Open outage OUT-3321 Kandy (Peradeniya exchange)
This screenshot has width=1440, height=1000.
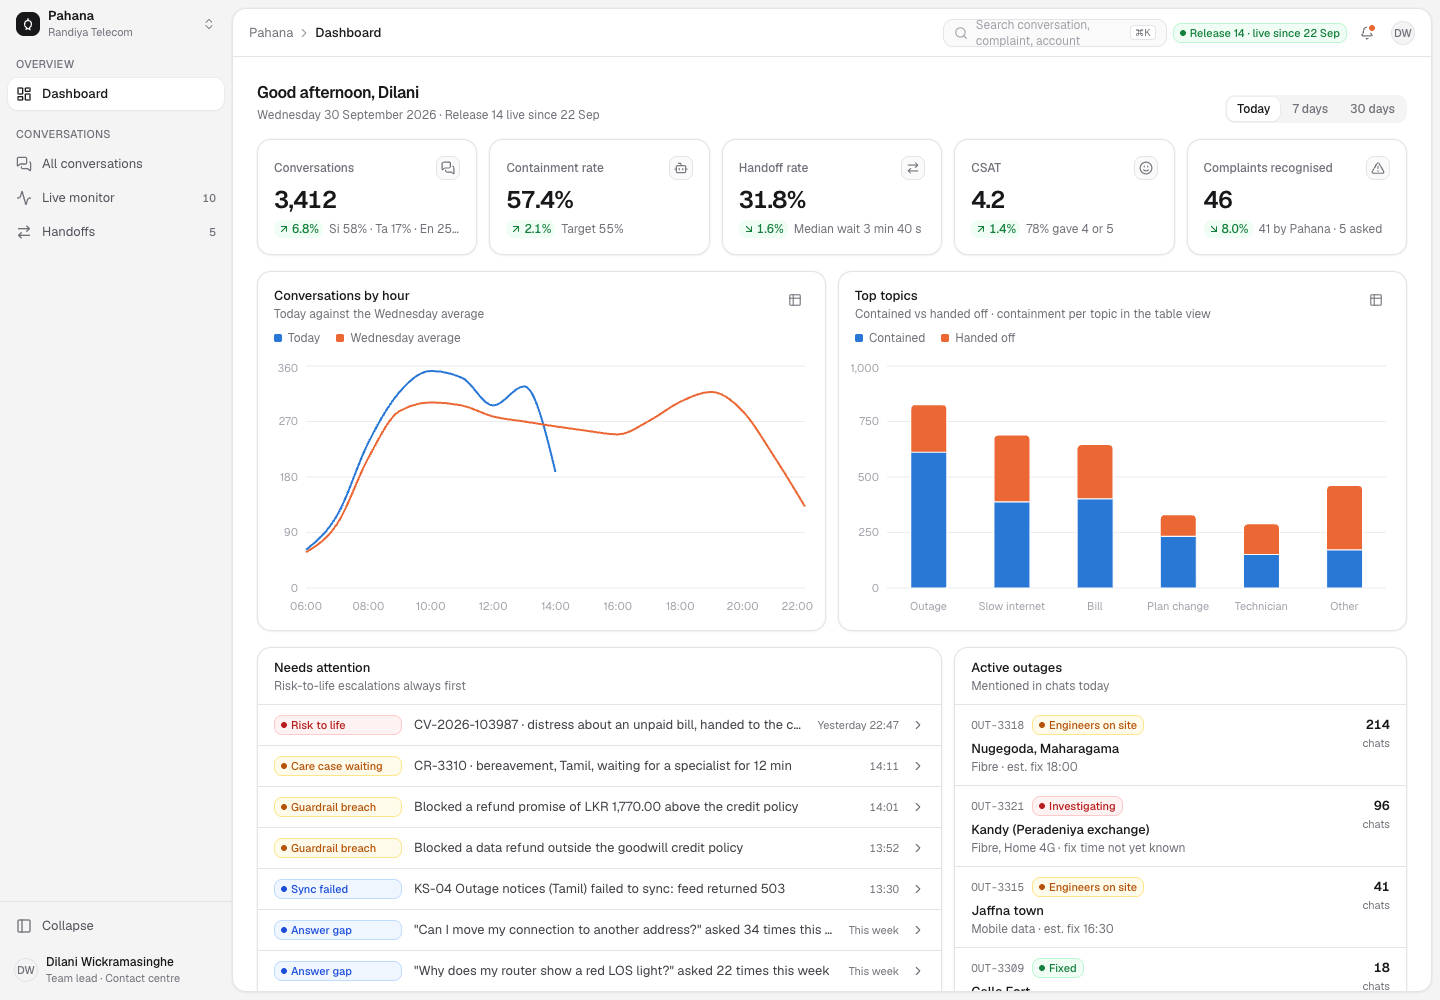(x=1180, y=826)
